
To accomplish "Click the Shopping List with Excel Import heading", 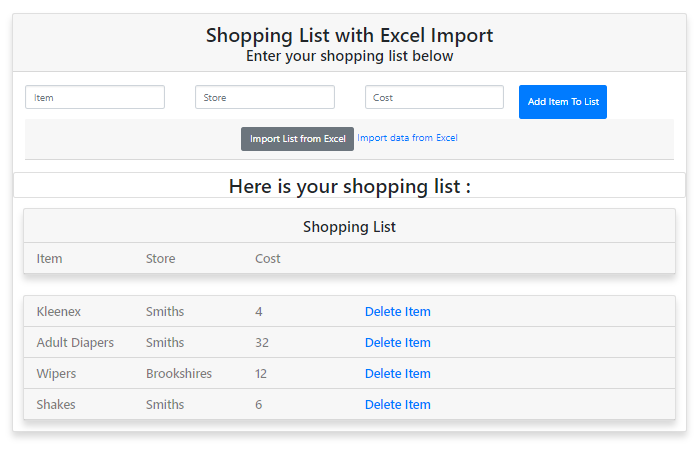I will pyautogui.click(x=349, y=35).
